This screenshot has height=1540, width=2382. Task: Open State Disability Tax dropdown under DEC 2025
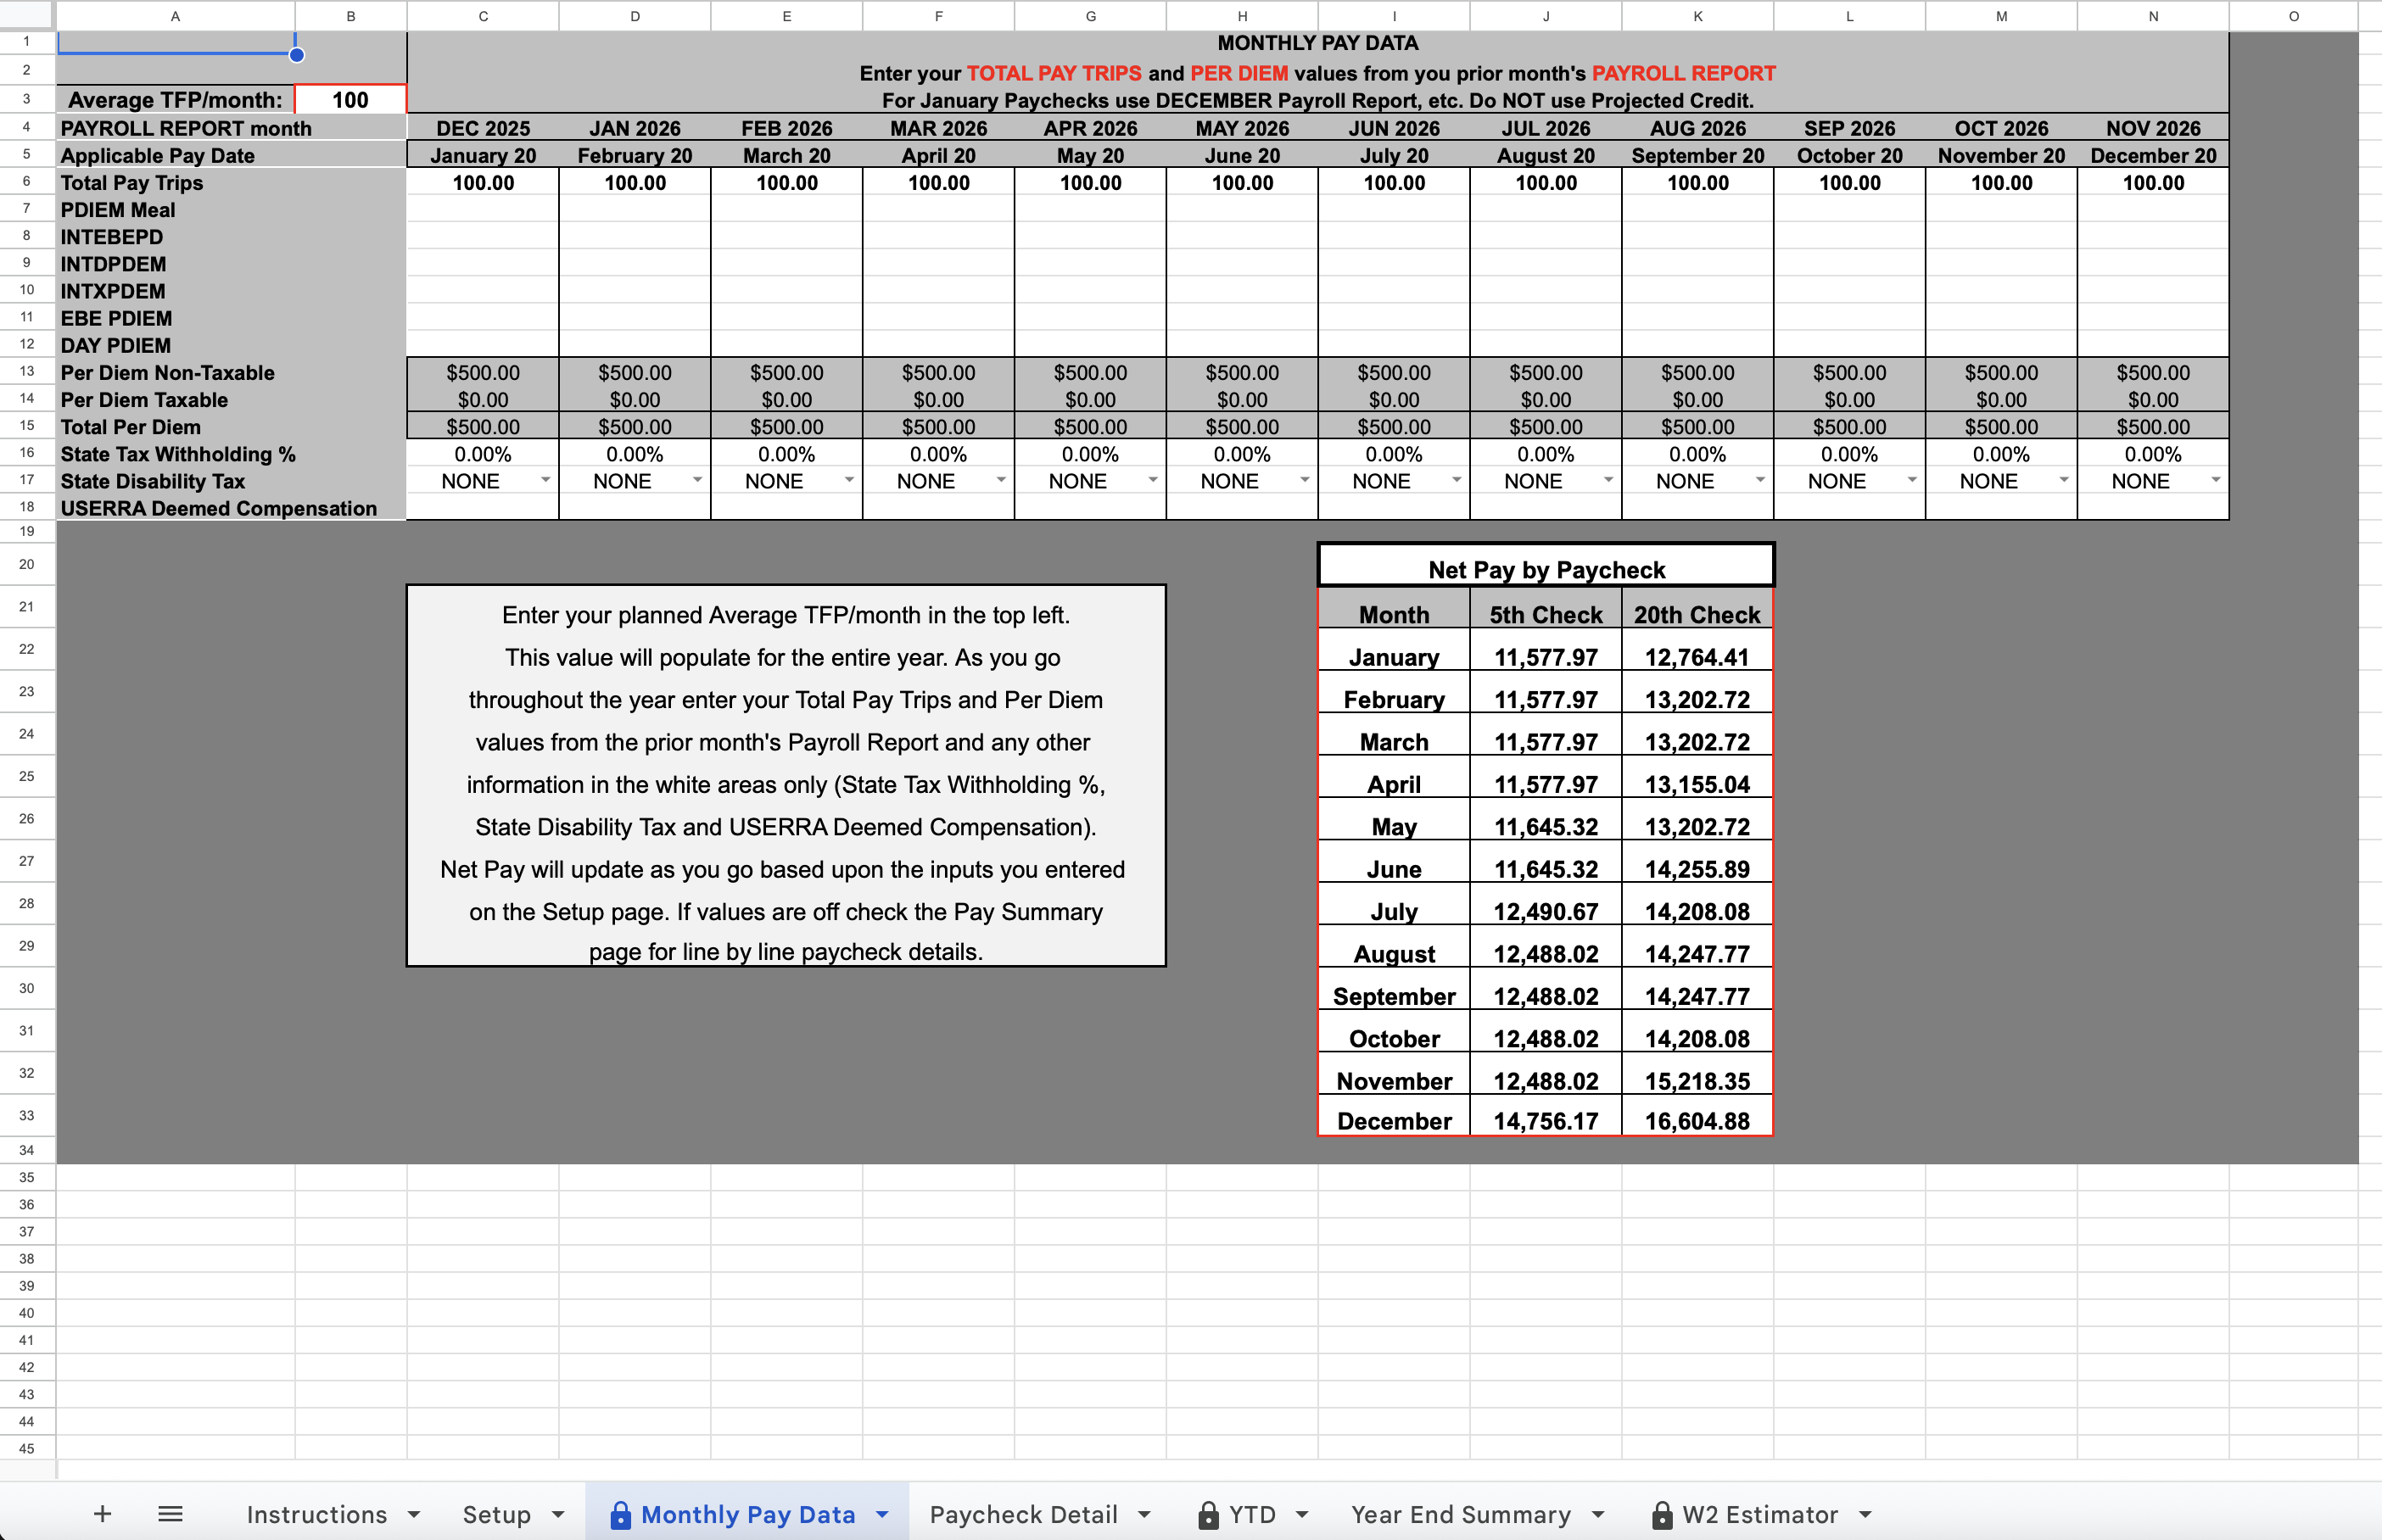pyautogui.click(x=546, y=481)
